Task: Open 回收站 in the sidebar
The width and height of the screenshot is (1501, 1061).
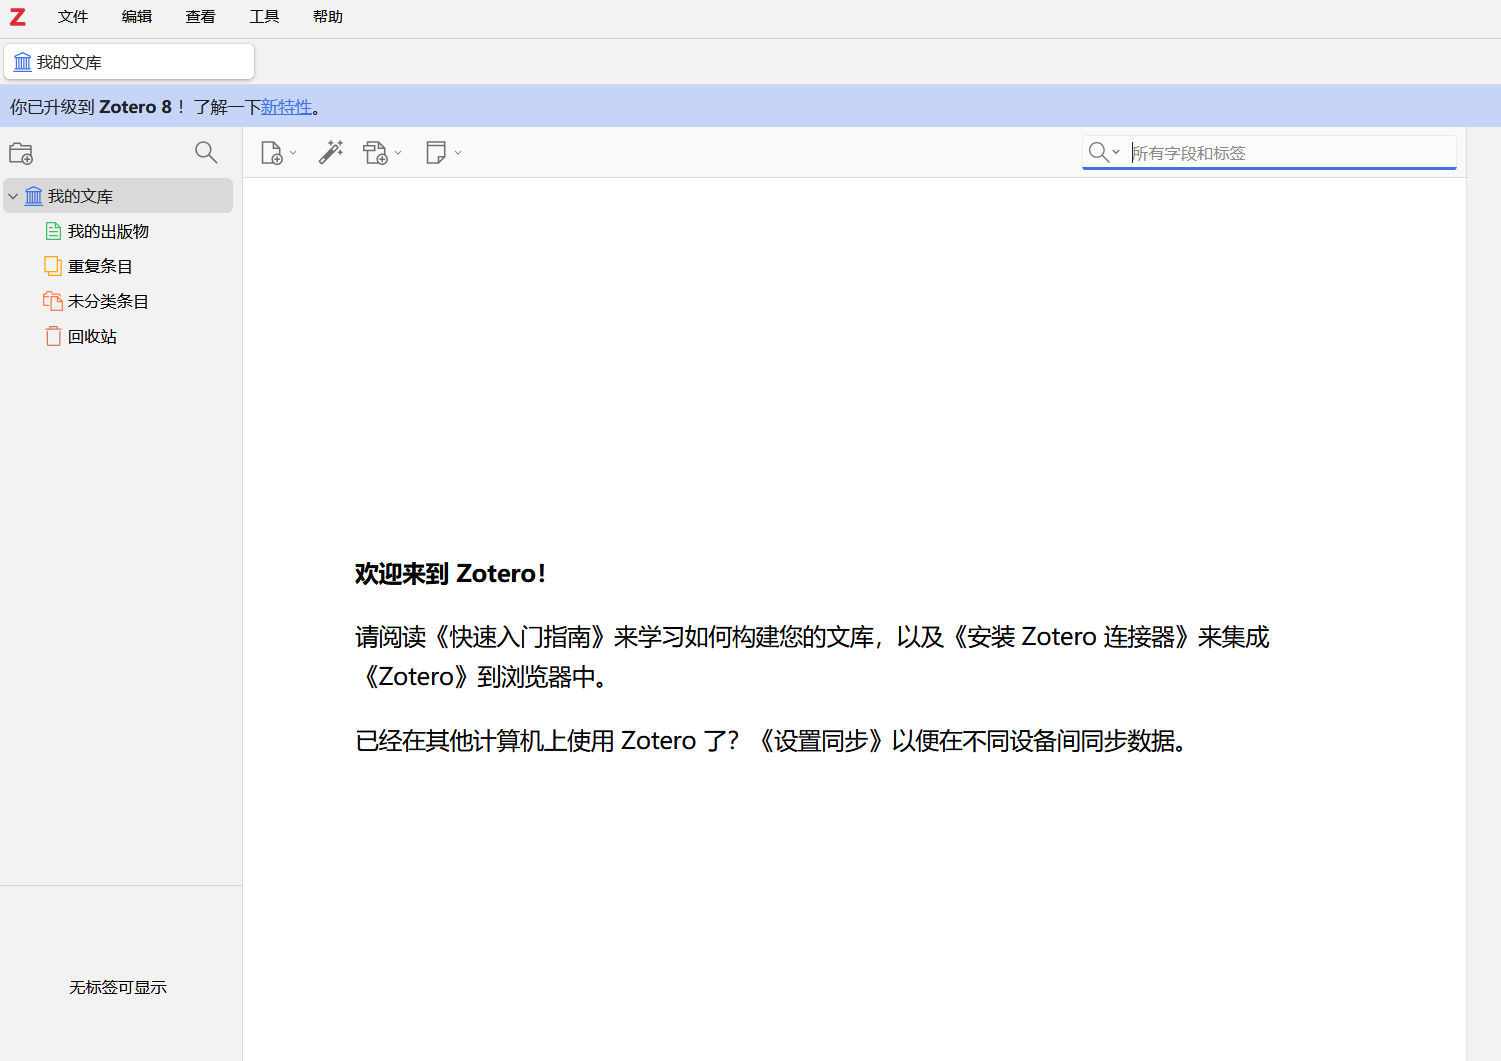Action: point(92,336)
